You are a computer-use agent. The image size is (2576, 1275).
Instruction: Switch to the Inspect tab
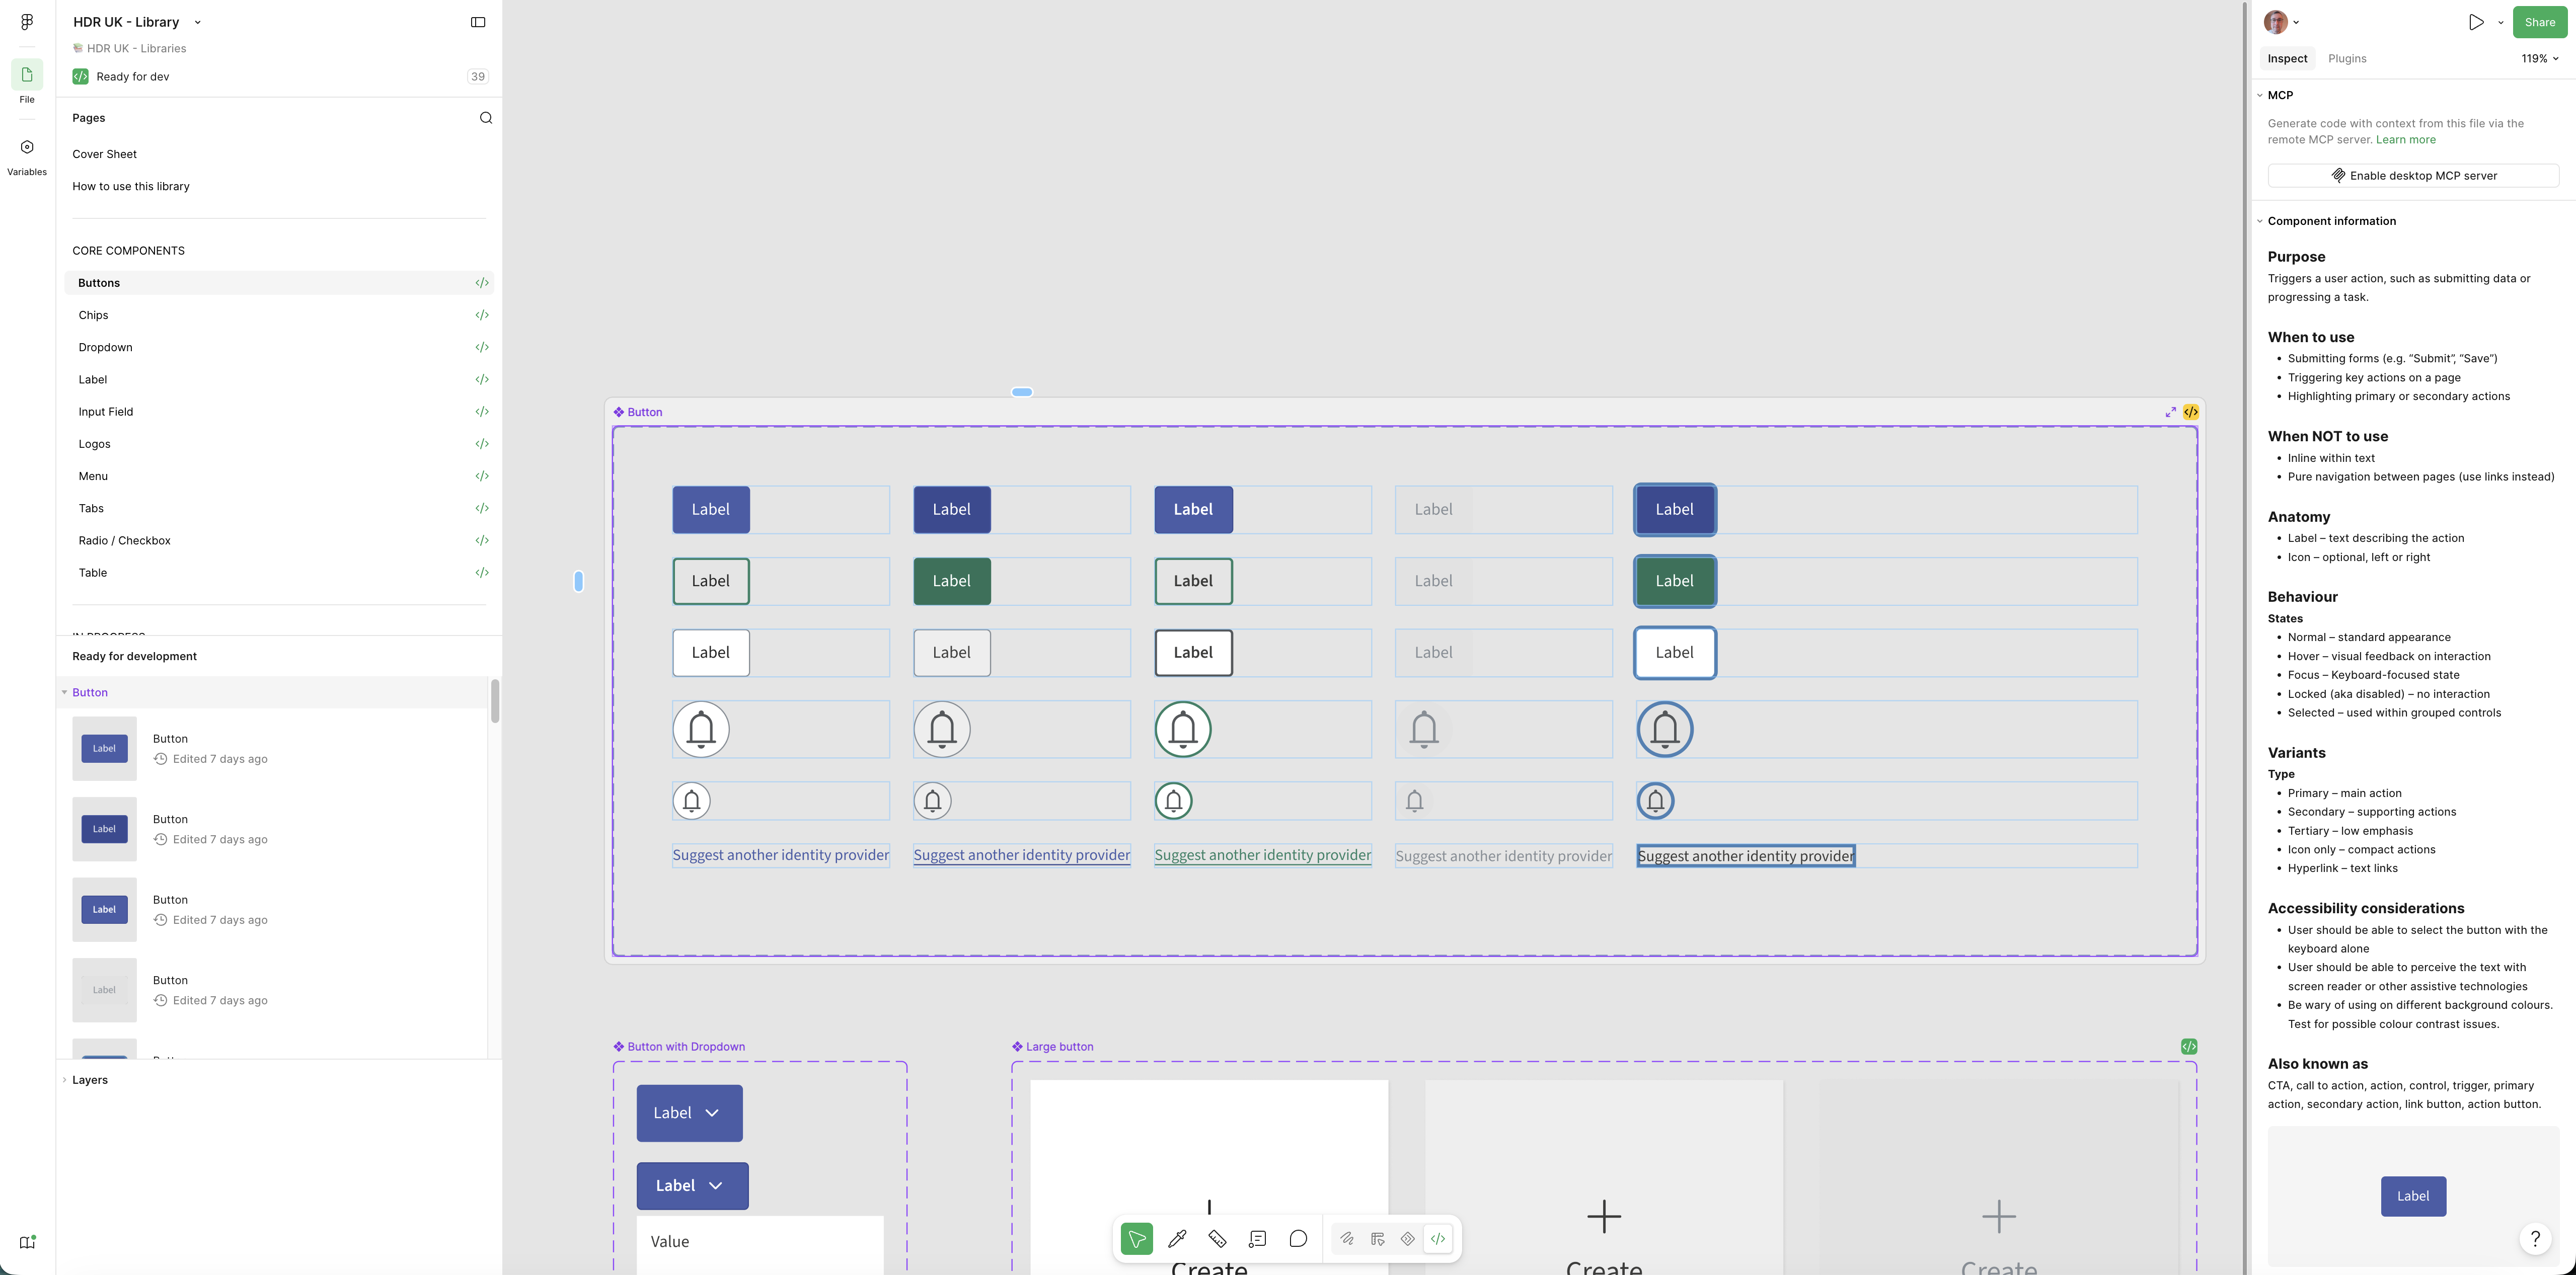(x=2287, y=59)
